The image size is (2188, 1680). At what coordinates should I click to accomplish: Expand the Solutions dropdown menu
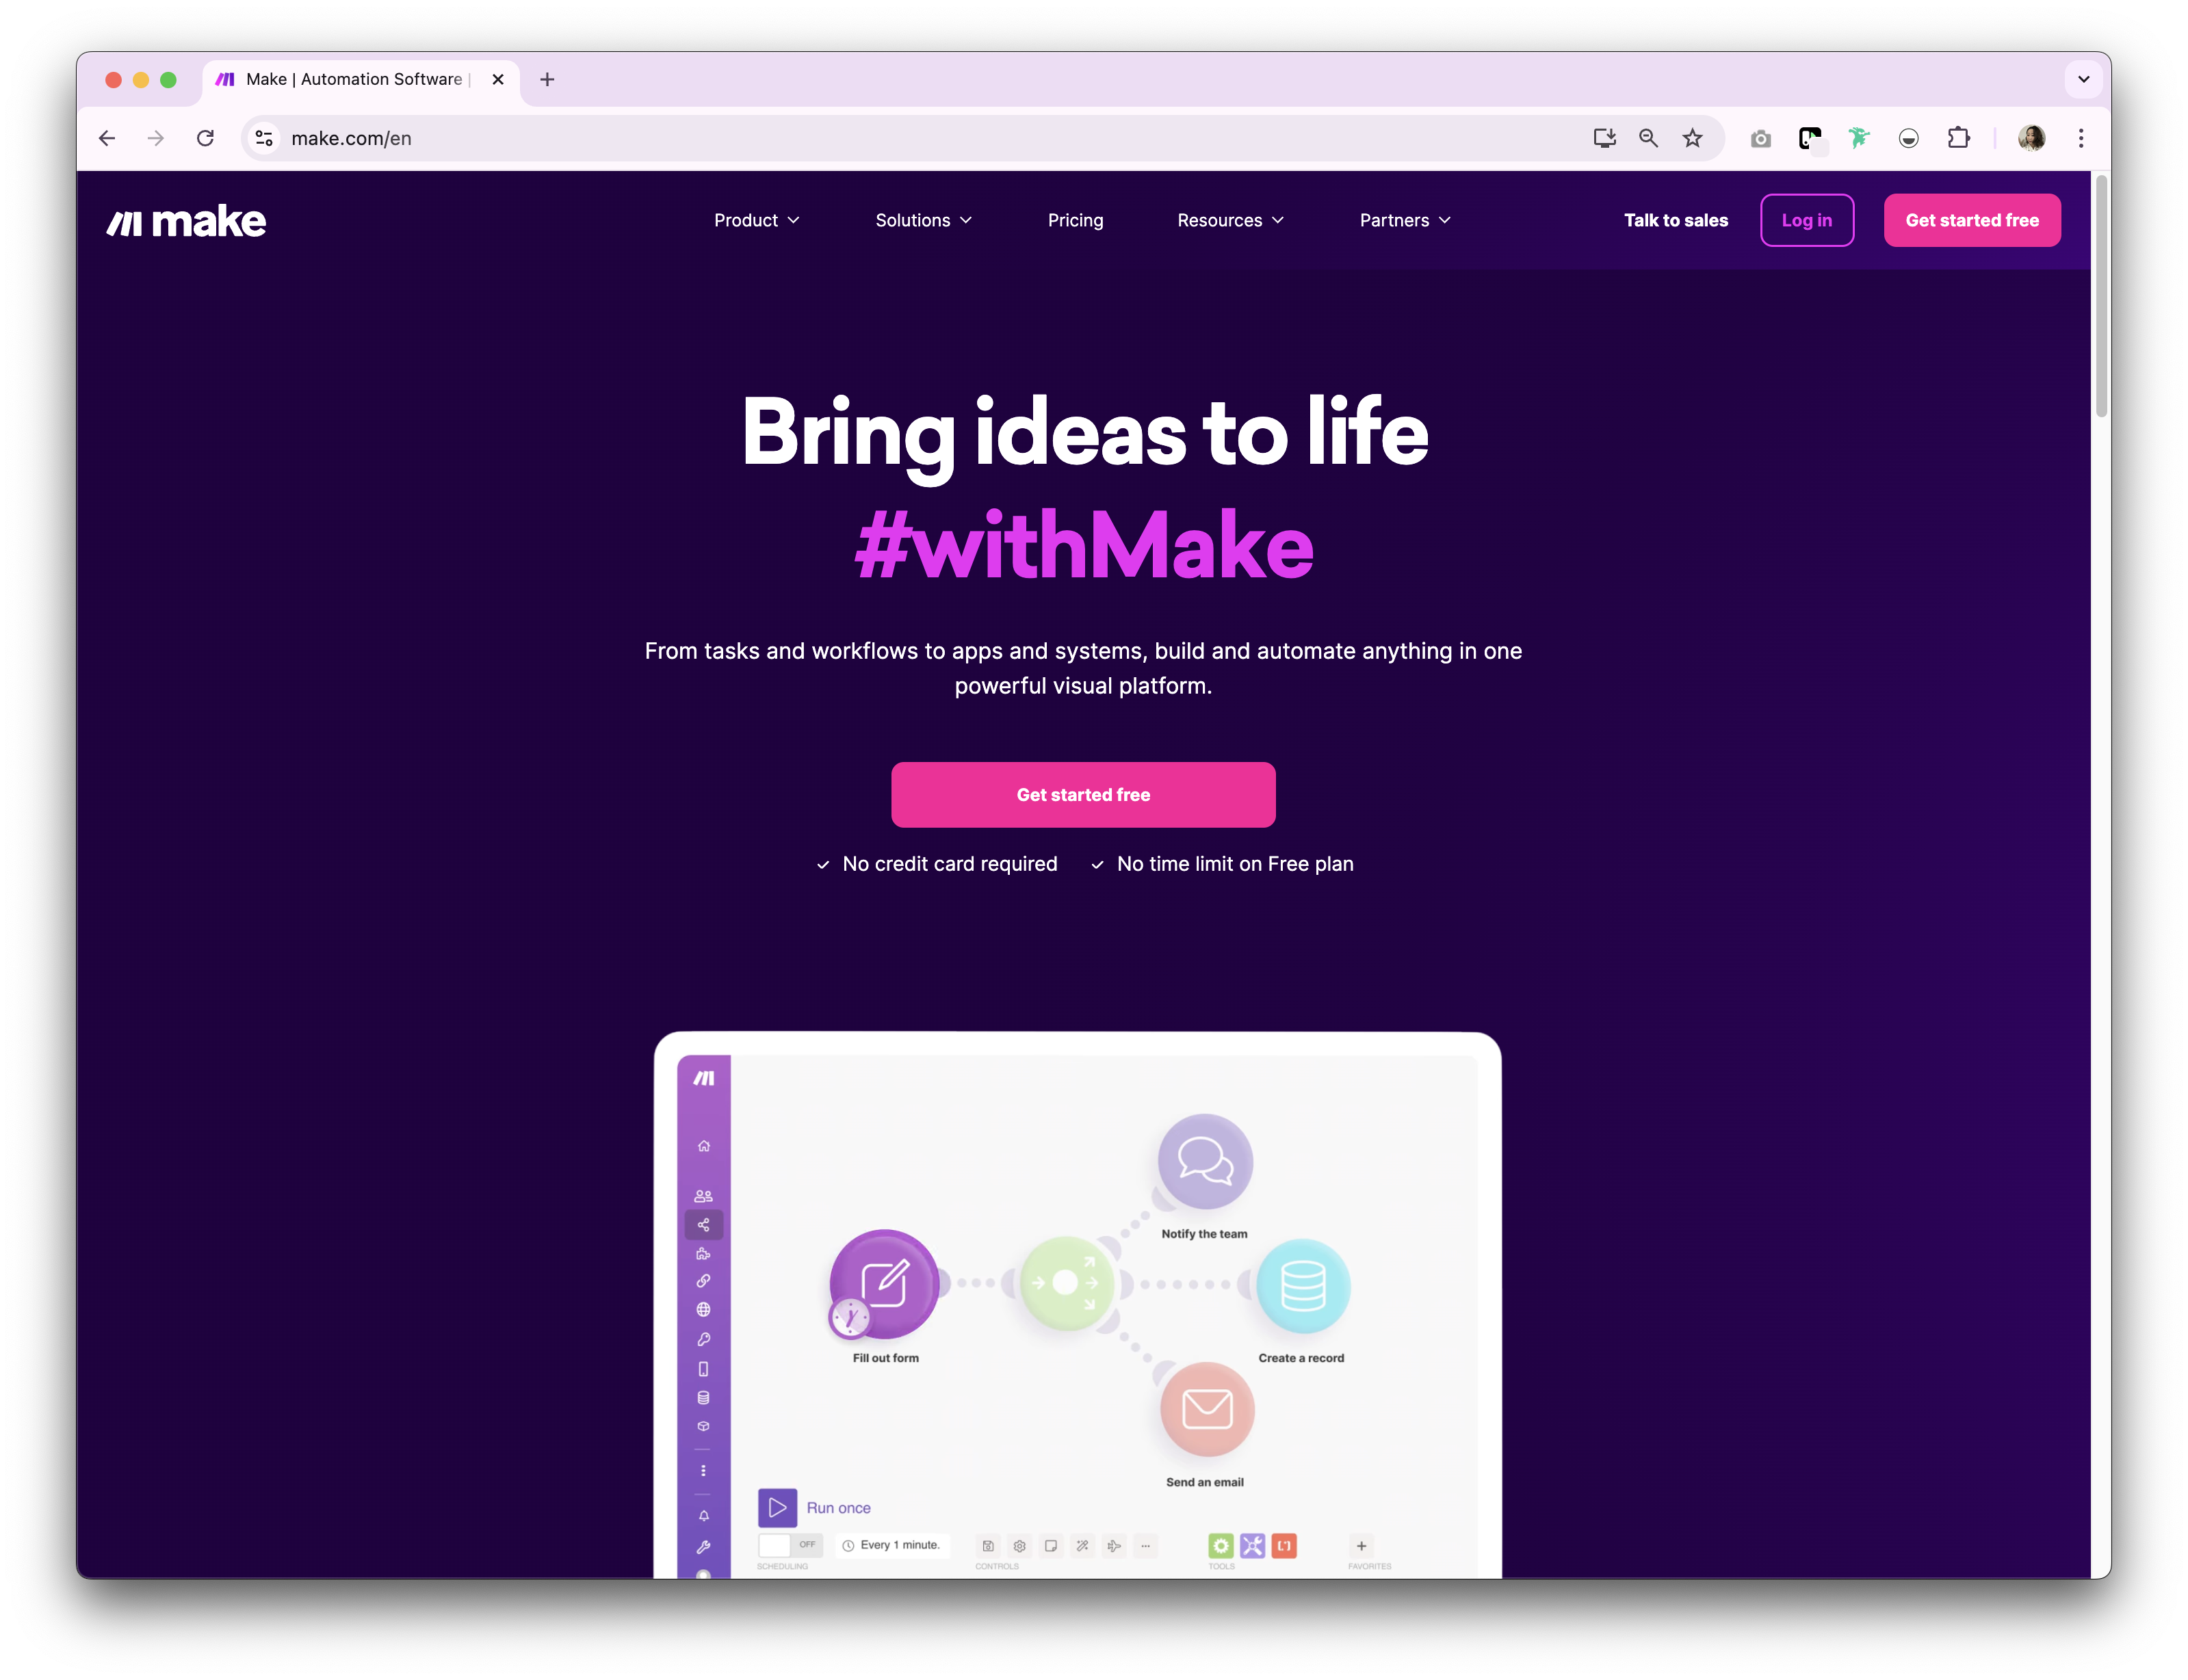tap(923, 220)
